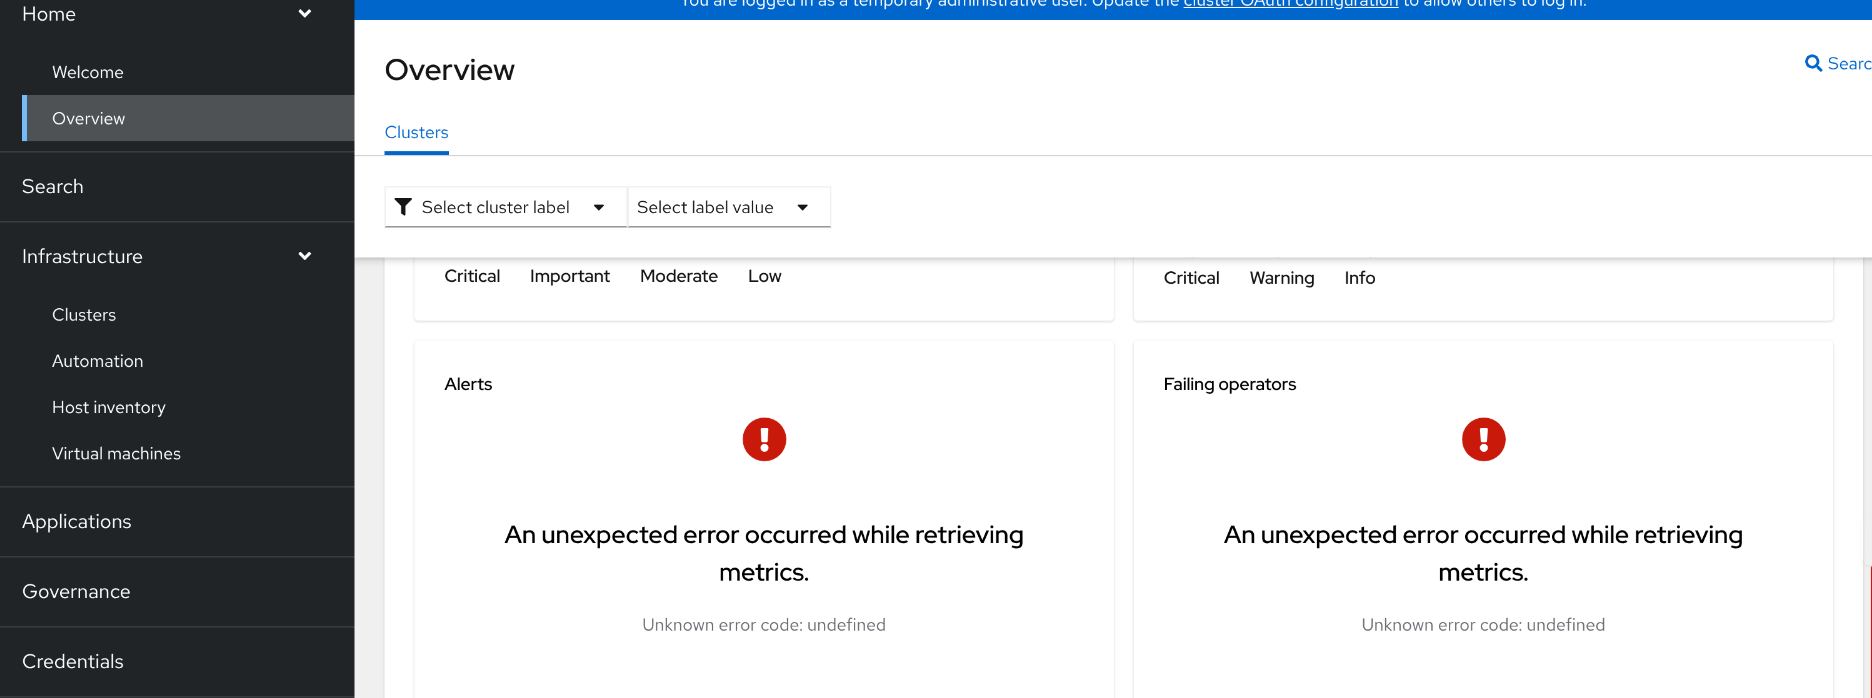Go to Search in the sidebar
Viewport: 1872px width, 698px height.
53,186
